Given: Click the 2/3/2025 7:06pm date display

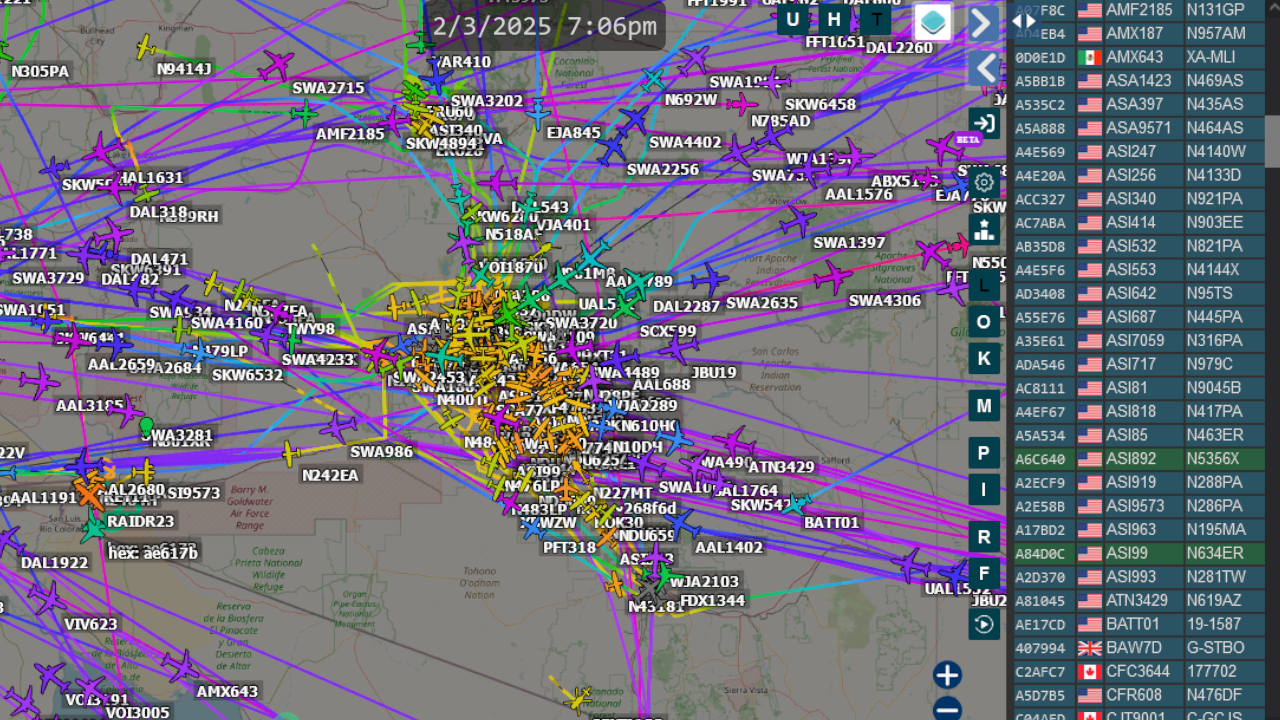Looking at the screenshot, I should pyautogui.click(x=545, y=27).
